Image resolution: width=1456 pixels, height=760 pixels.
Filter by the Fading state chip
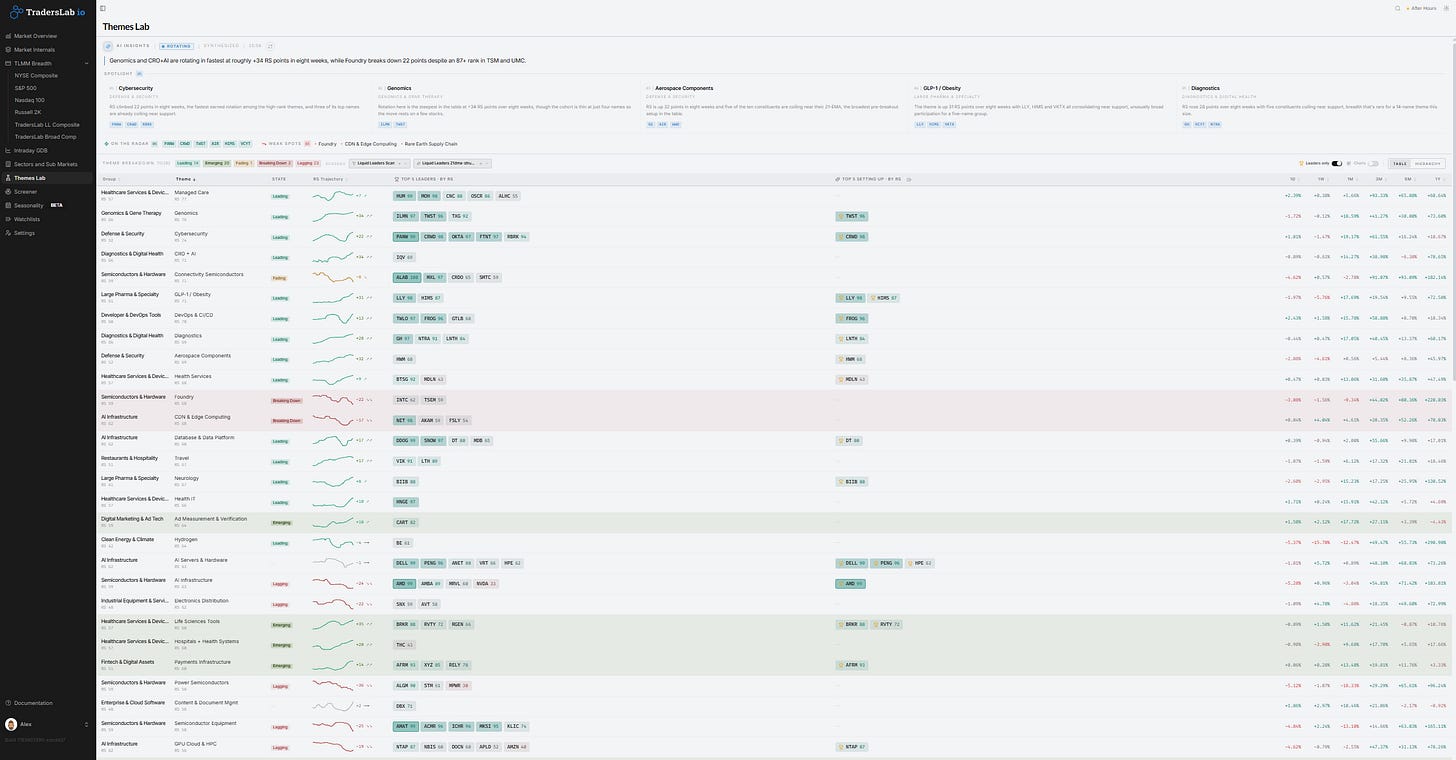click(243, 163)
